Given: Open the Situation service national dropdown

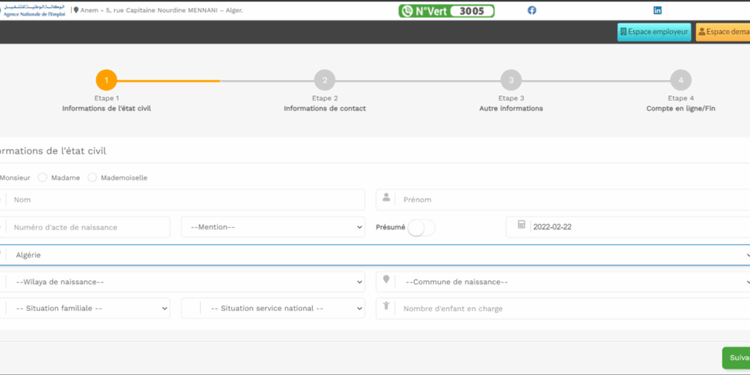Looking at the screenshot, I should tap(273, 309).
